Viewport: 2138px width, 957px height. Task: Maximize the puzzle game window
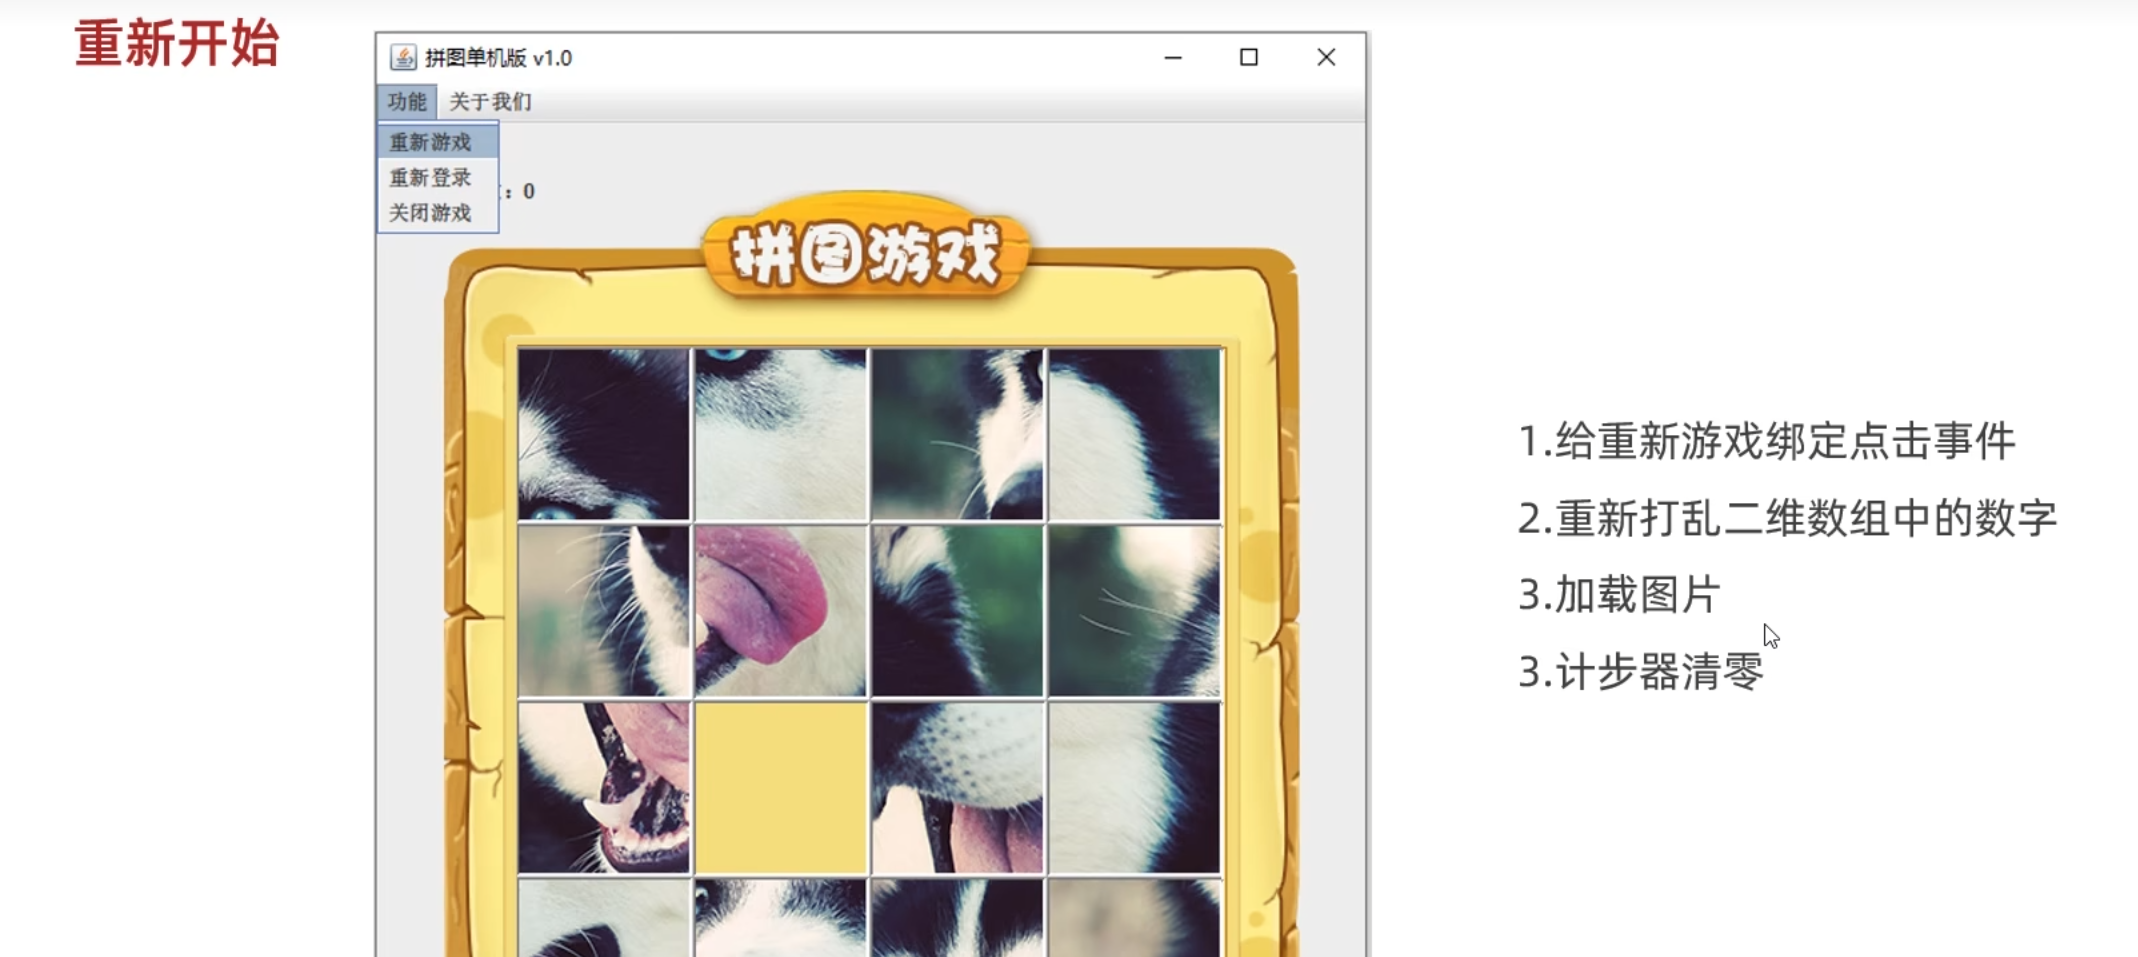pyautogui.click(x=1249, y=58)
